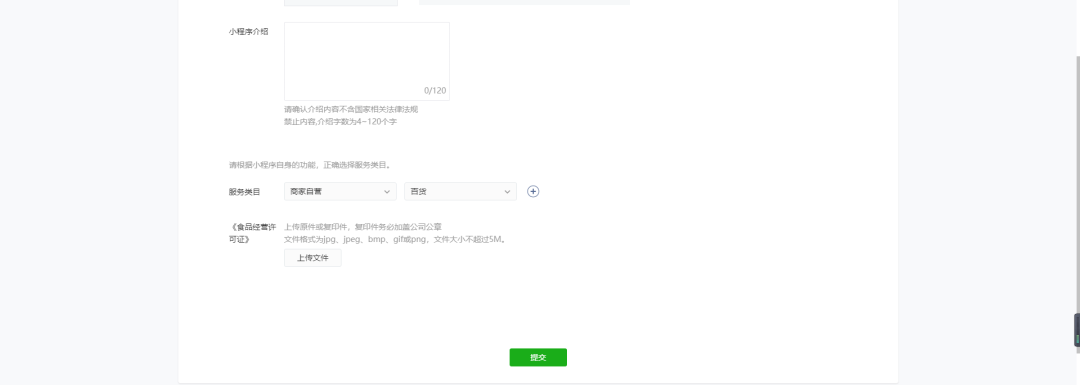Click the 小程序介绍 label
The width and height of the screenshot is (1080, 385).
tap(249, 32)
